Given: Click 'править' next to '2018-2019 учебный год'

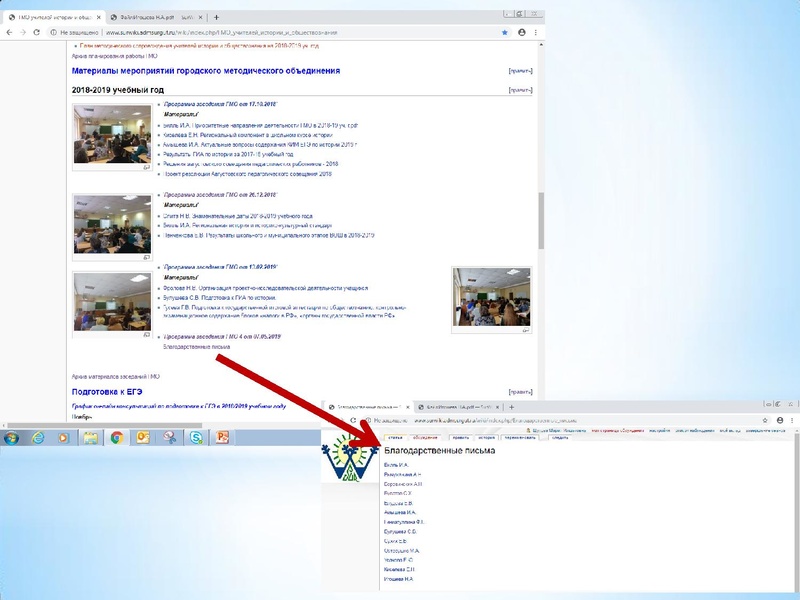Looking at the screenshot, I should (520, 90).
